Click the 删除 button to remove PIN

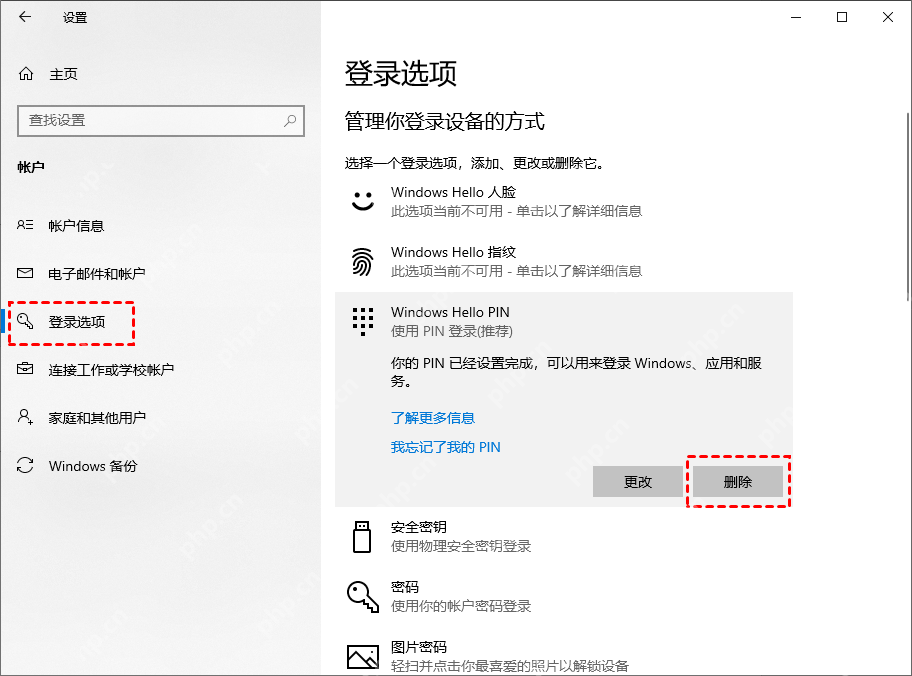(738, 482)
